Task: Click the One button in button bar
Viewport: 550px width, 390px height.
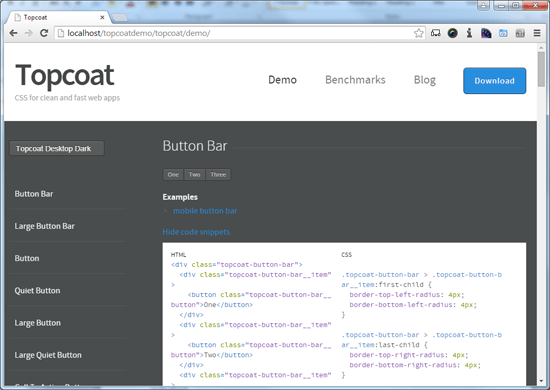Action: click(173, 174)
